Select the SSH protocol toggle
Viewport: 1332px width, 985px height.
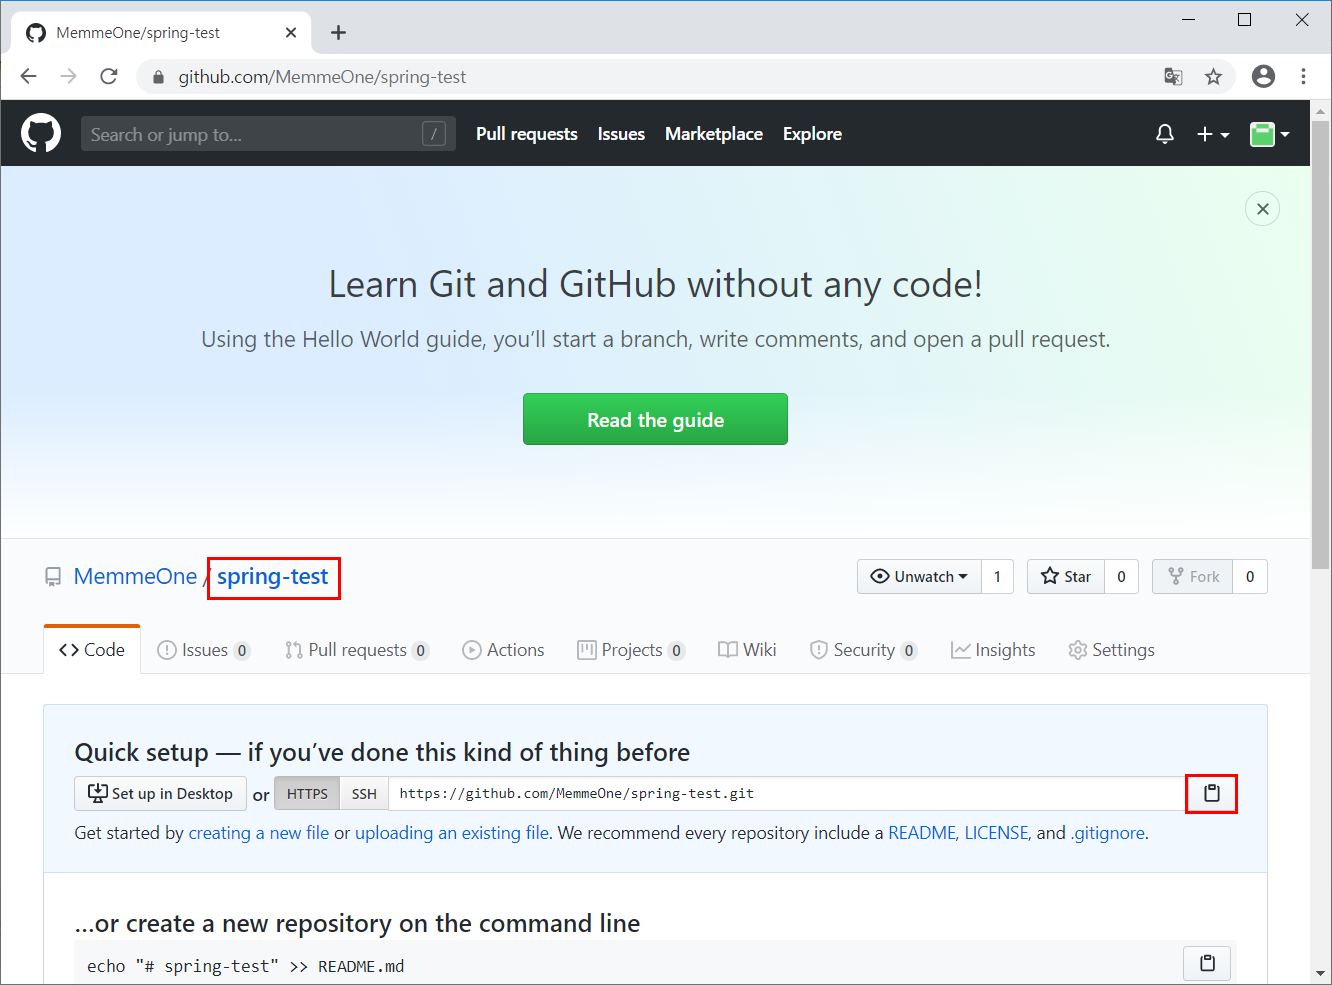(364, 793)
